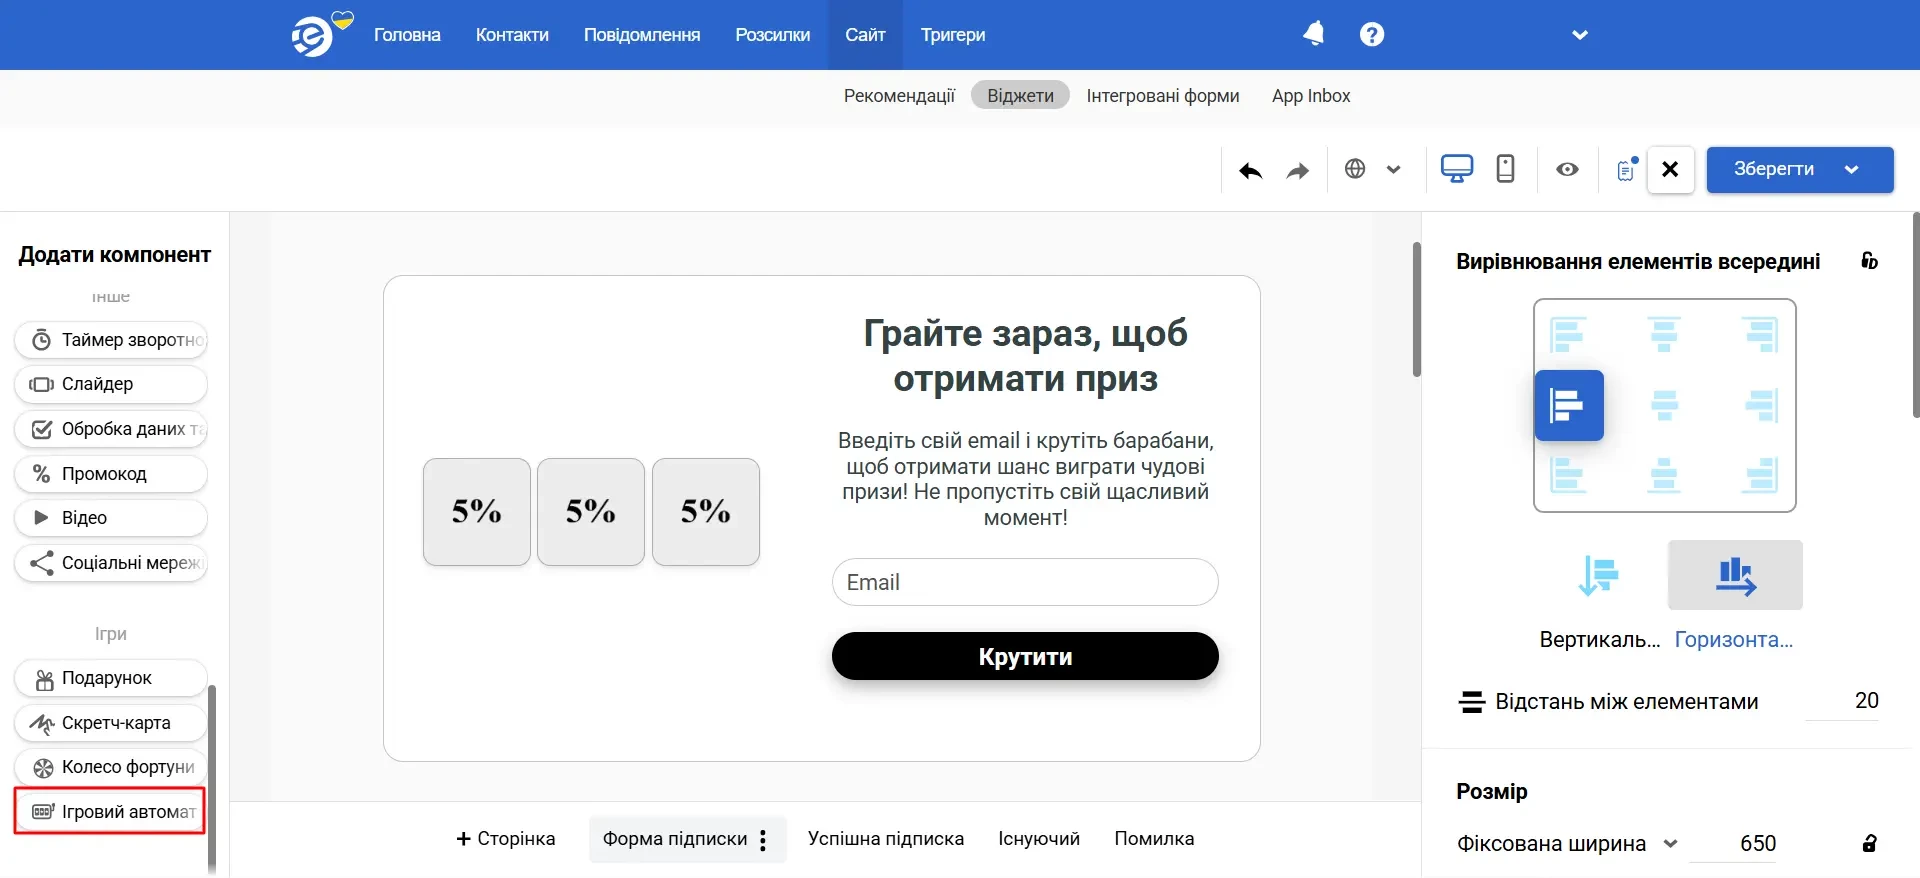Click the undo arrow icon

[1250, 170]
